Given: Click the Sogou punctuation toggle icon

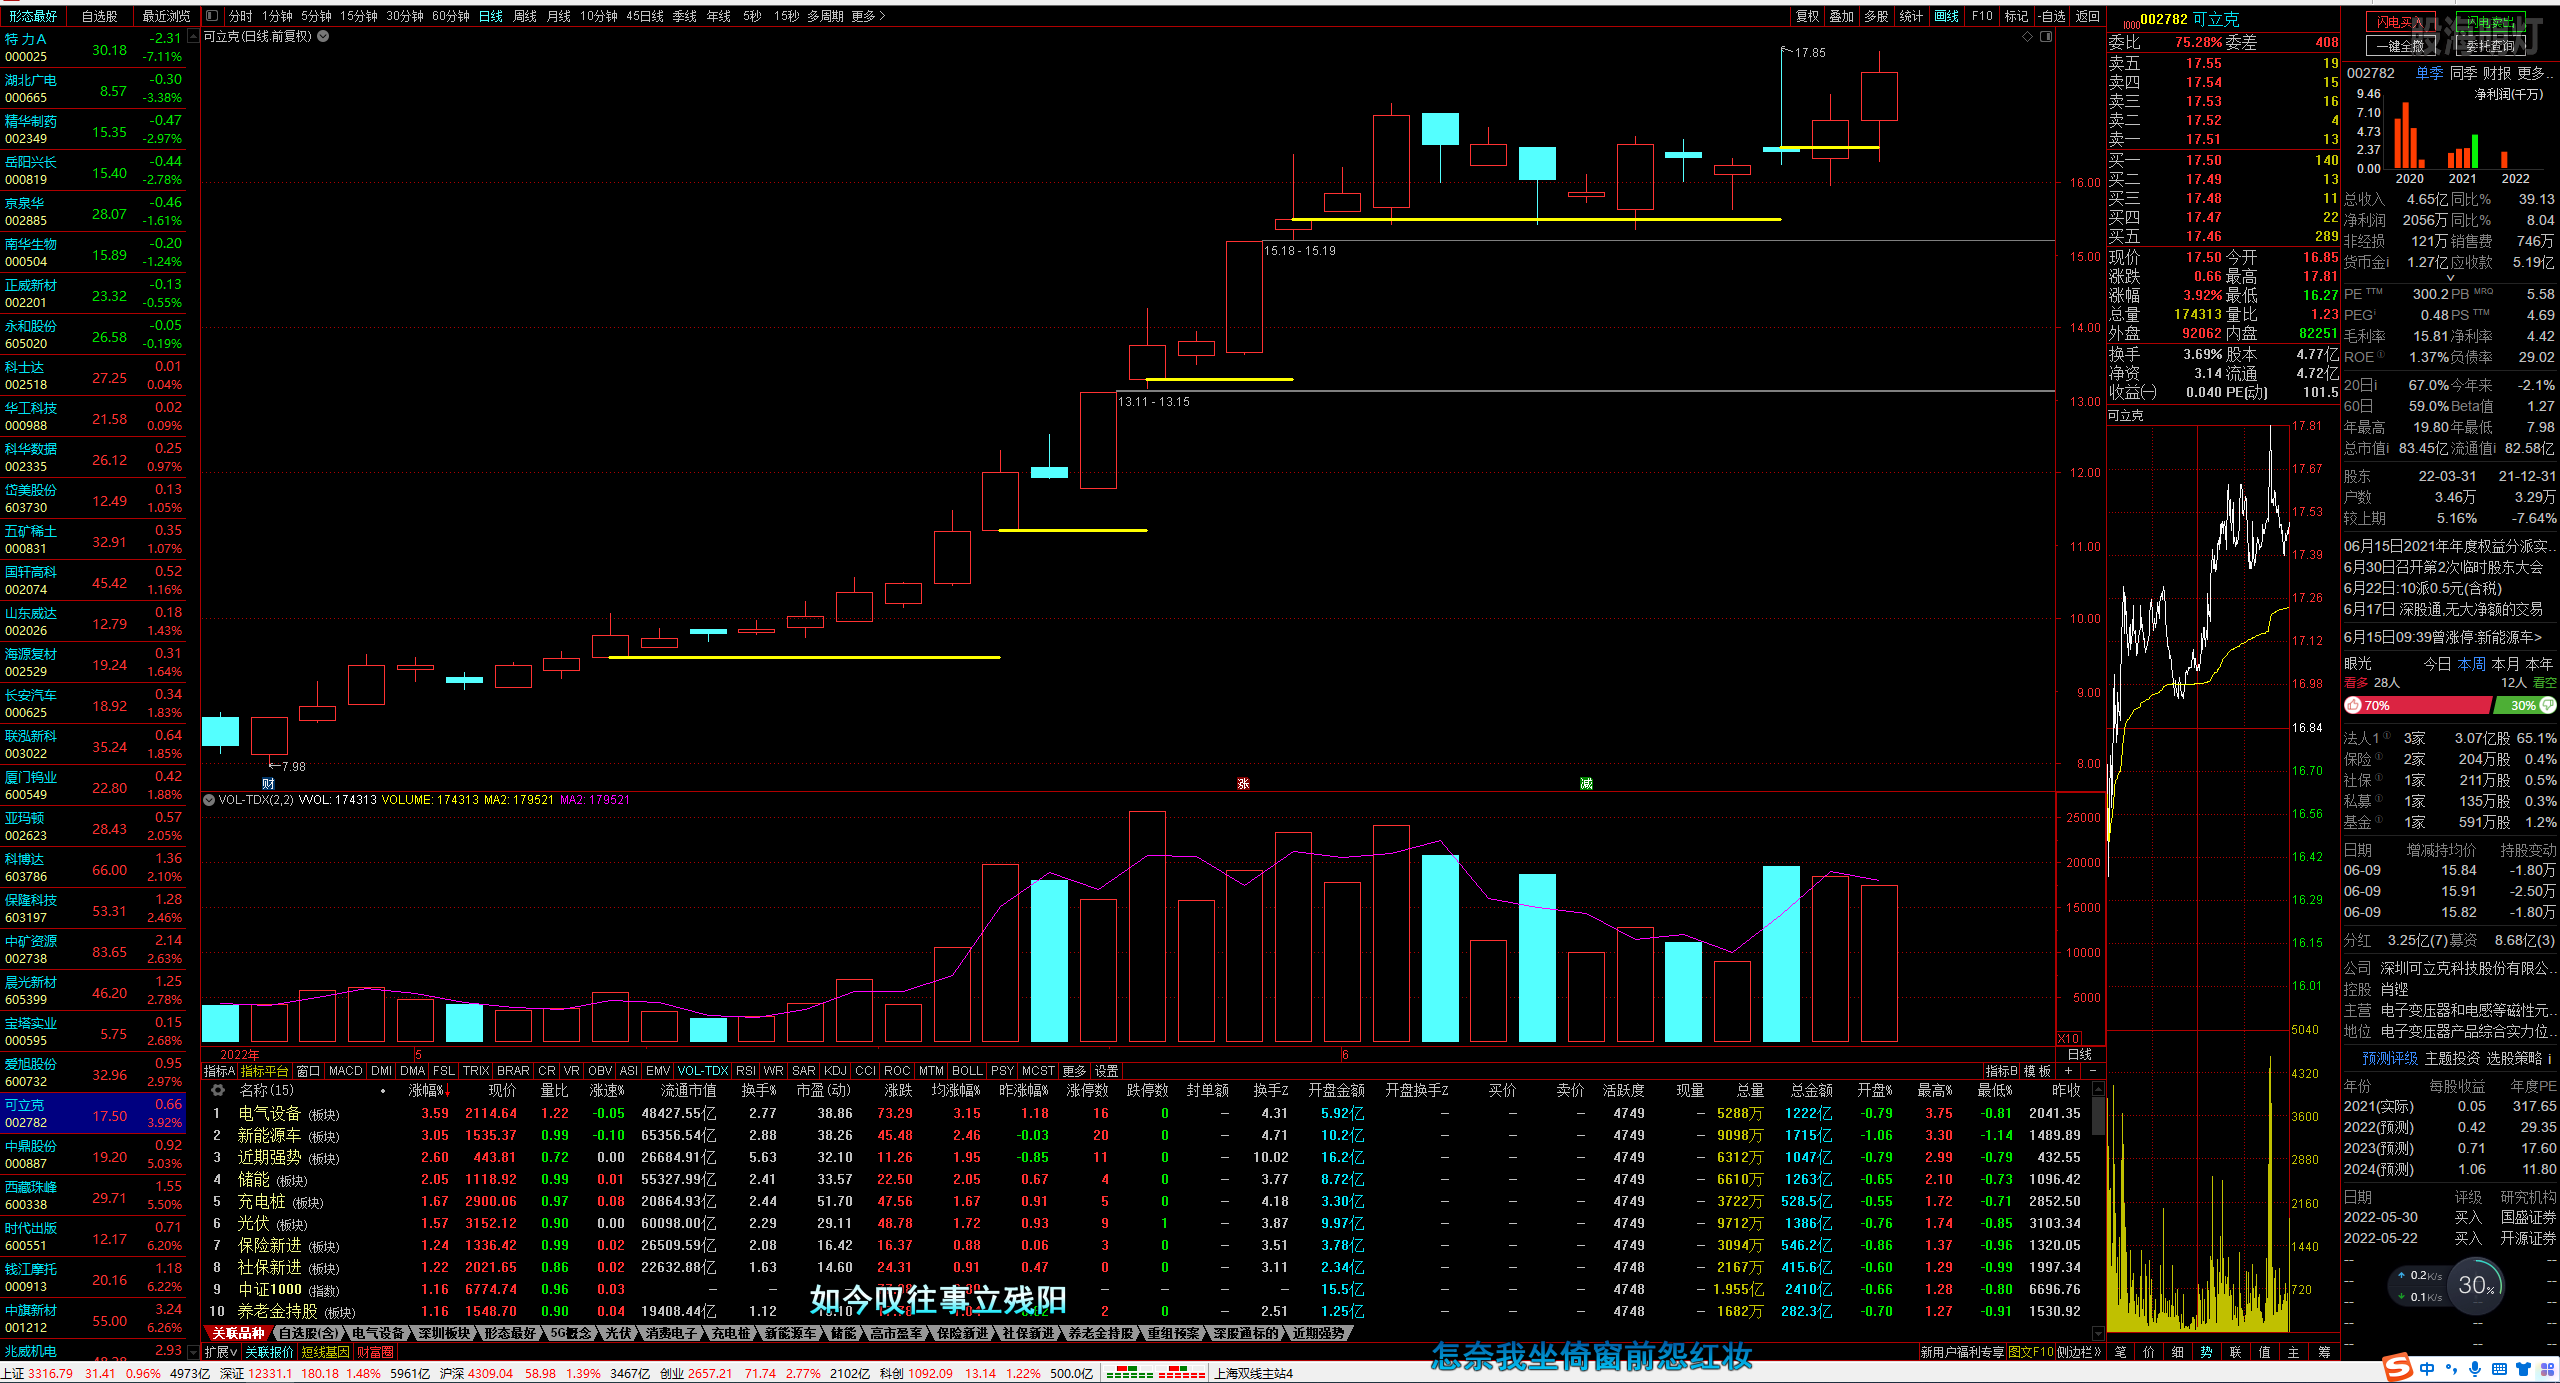Looking at the screenshot, I should 2451,1368.
